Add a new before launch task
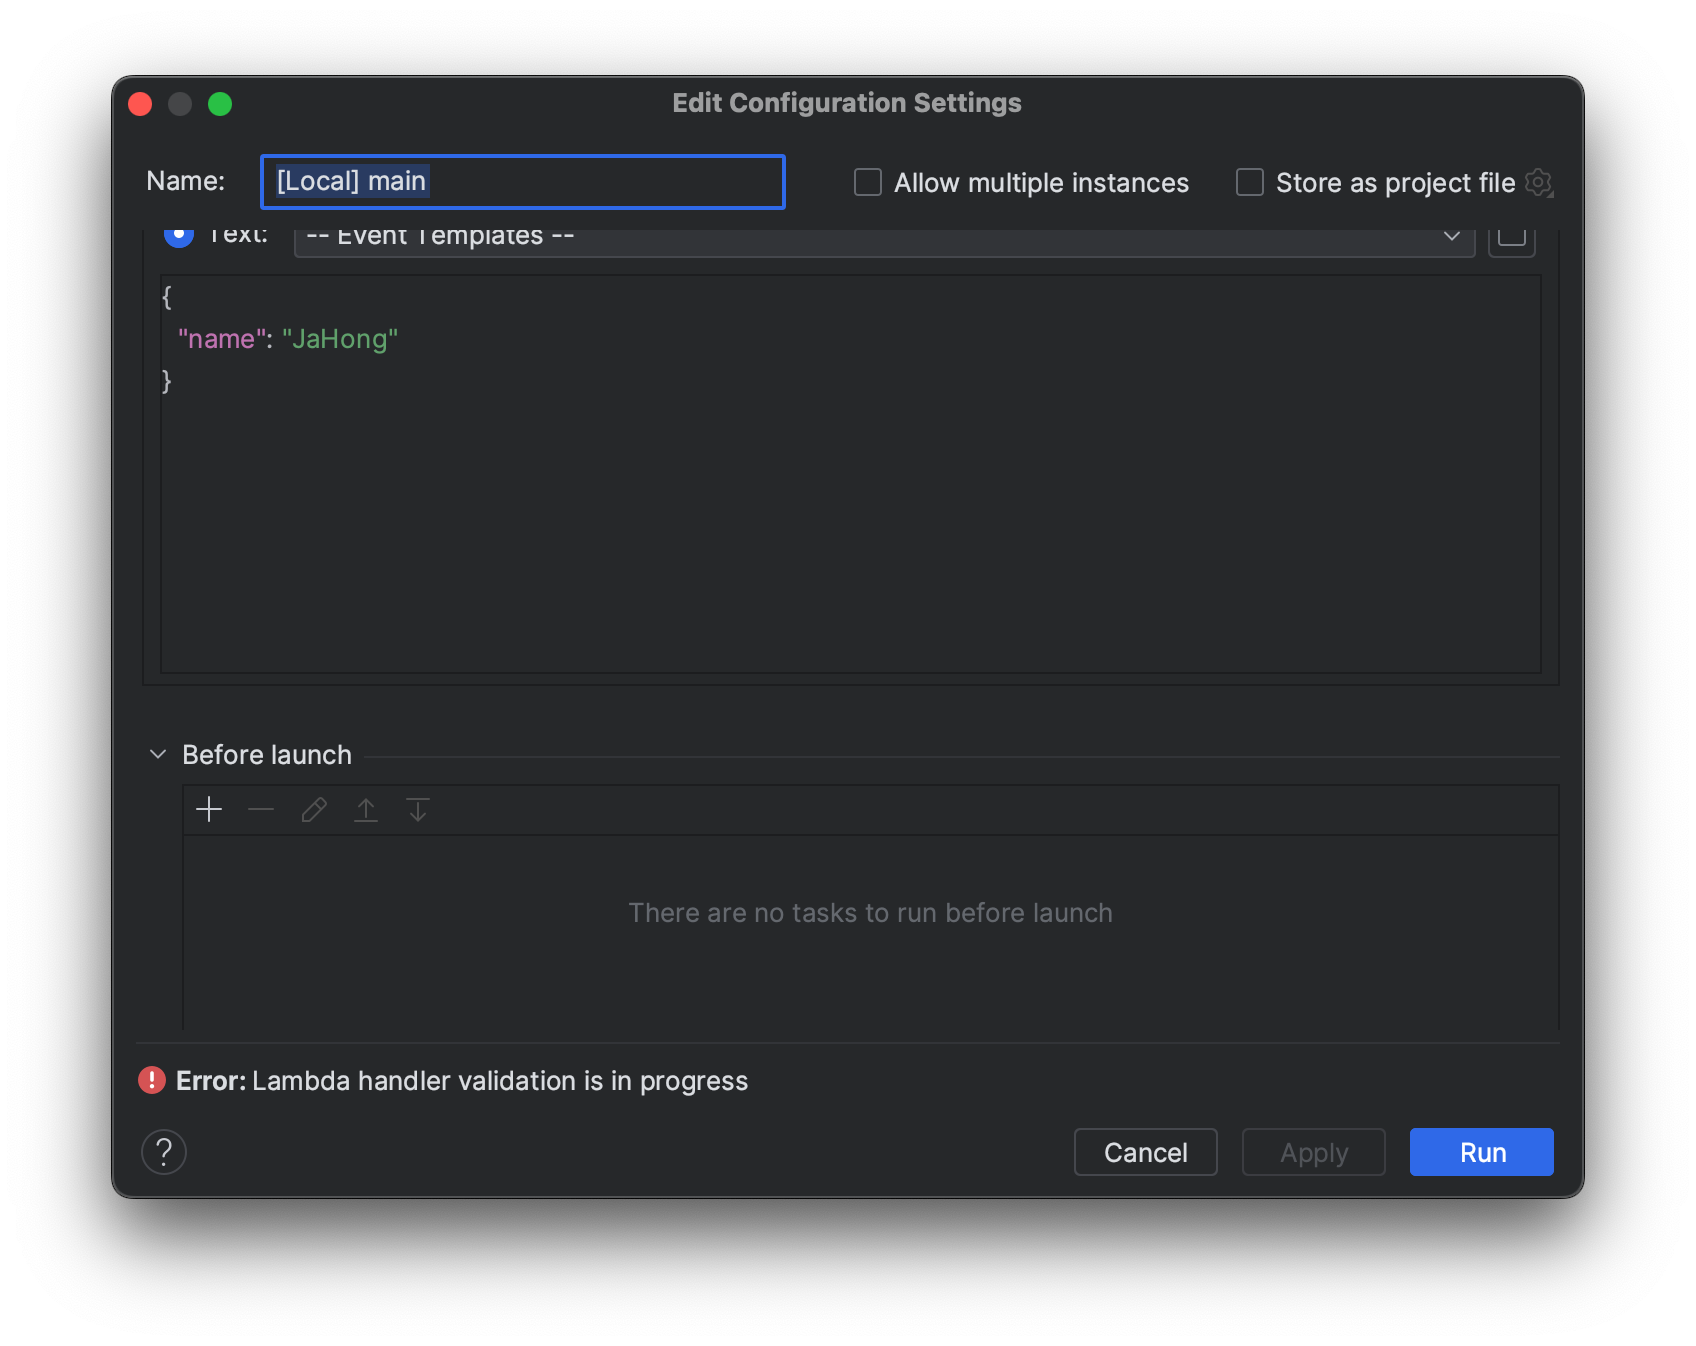Image resolution: width=1696 pixels, height=1346 pixels. (x=209, y=809)
